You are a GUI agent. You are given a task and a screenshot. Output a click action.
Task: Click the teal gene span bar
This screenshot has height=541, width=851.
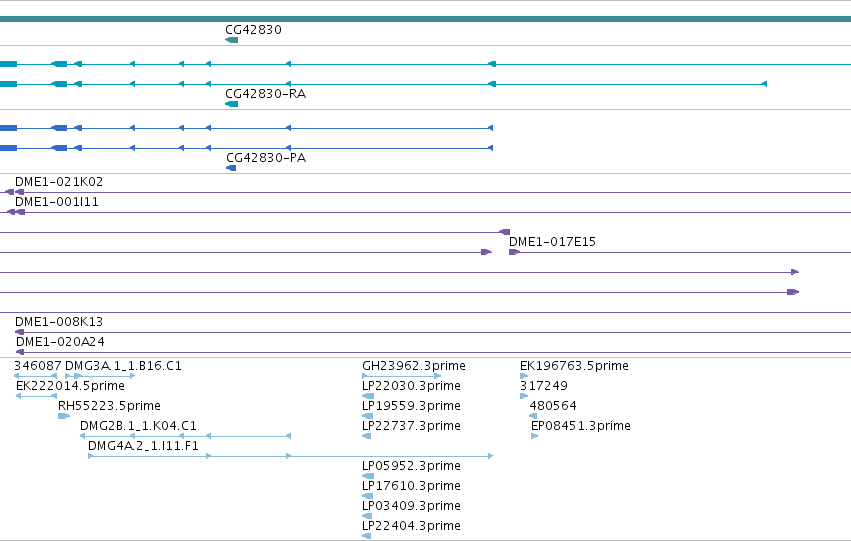coord(426,19)
